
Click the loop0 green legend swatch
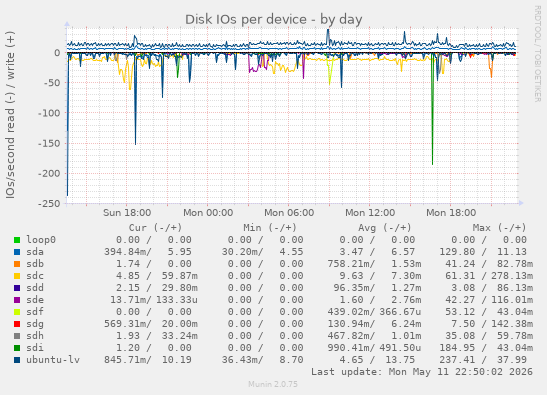coord(17,240)
